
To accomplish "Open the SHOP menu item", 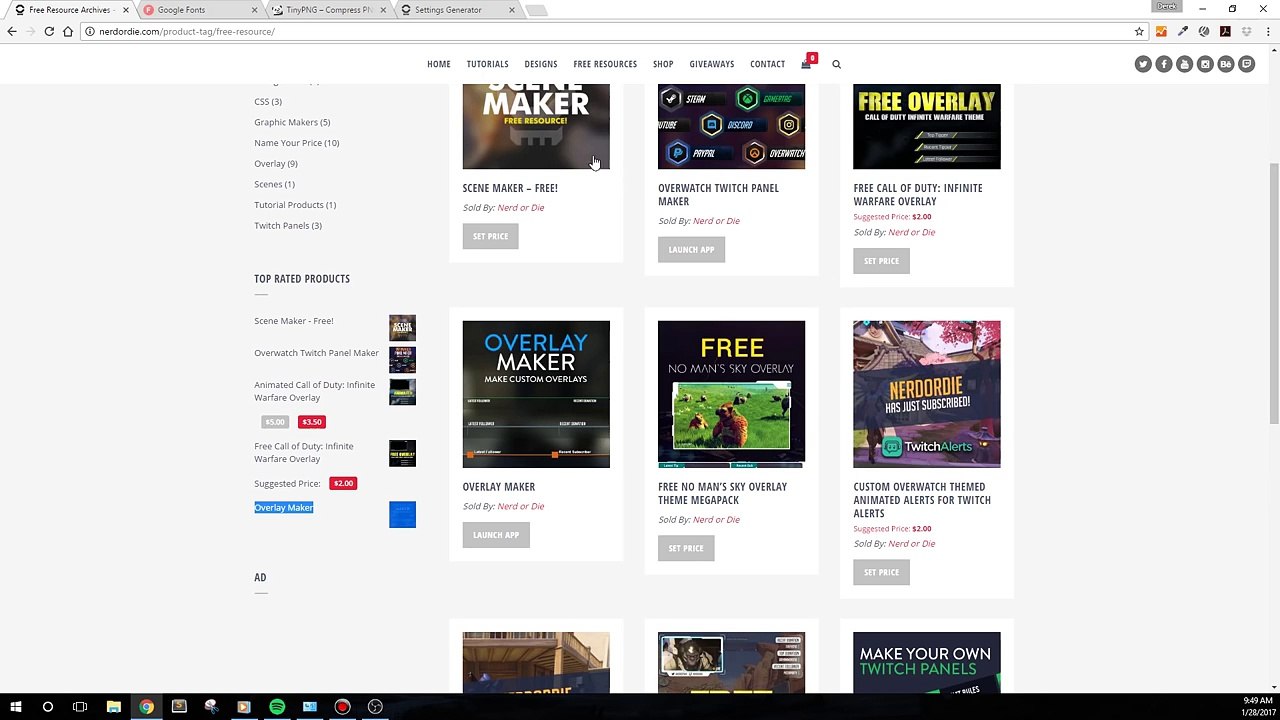I will 663,64.
